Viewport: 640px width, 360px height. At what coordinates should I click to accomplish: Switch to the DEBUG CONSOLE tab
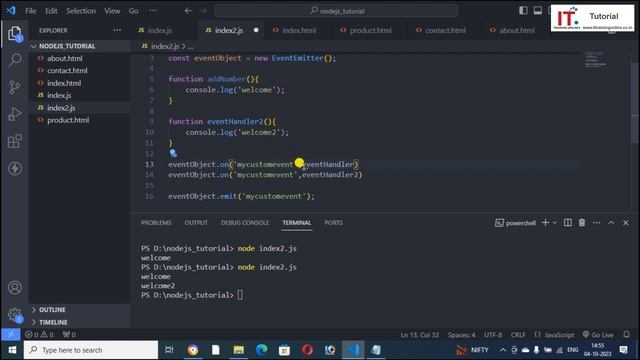[245, 222]
